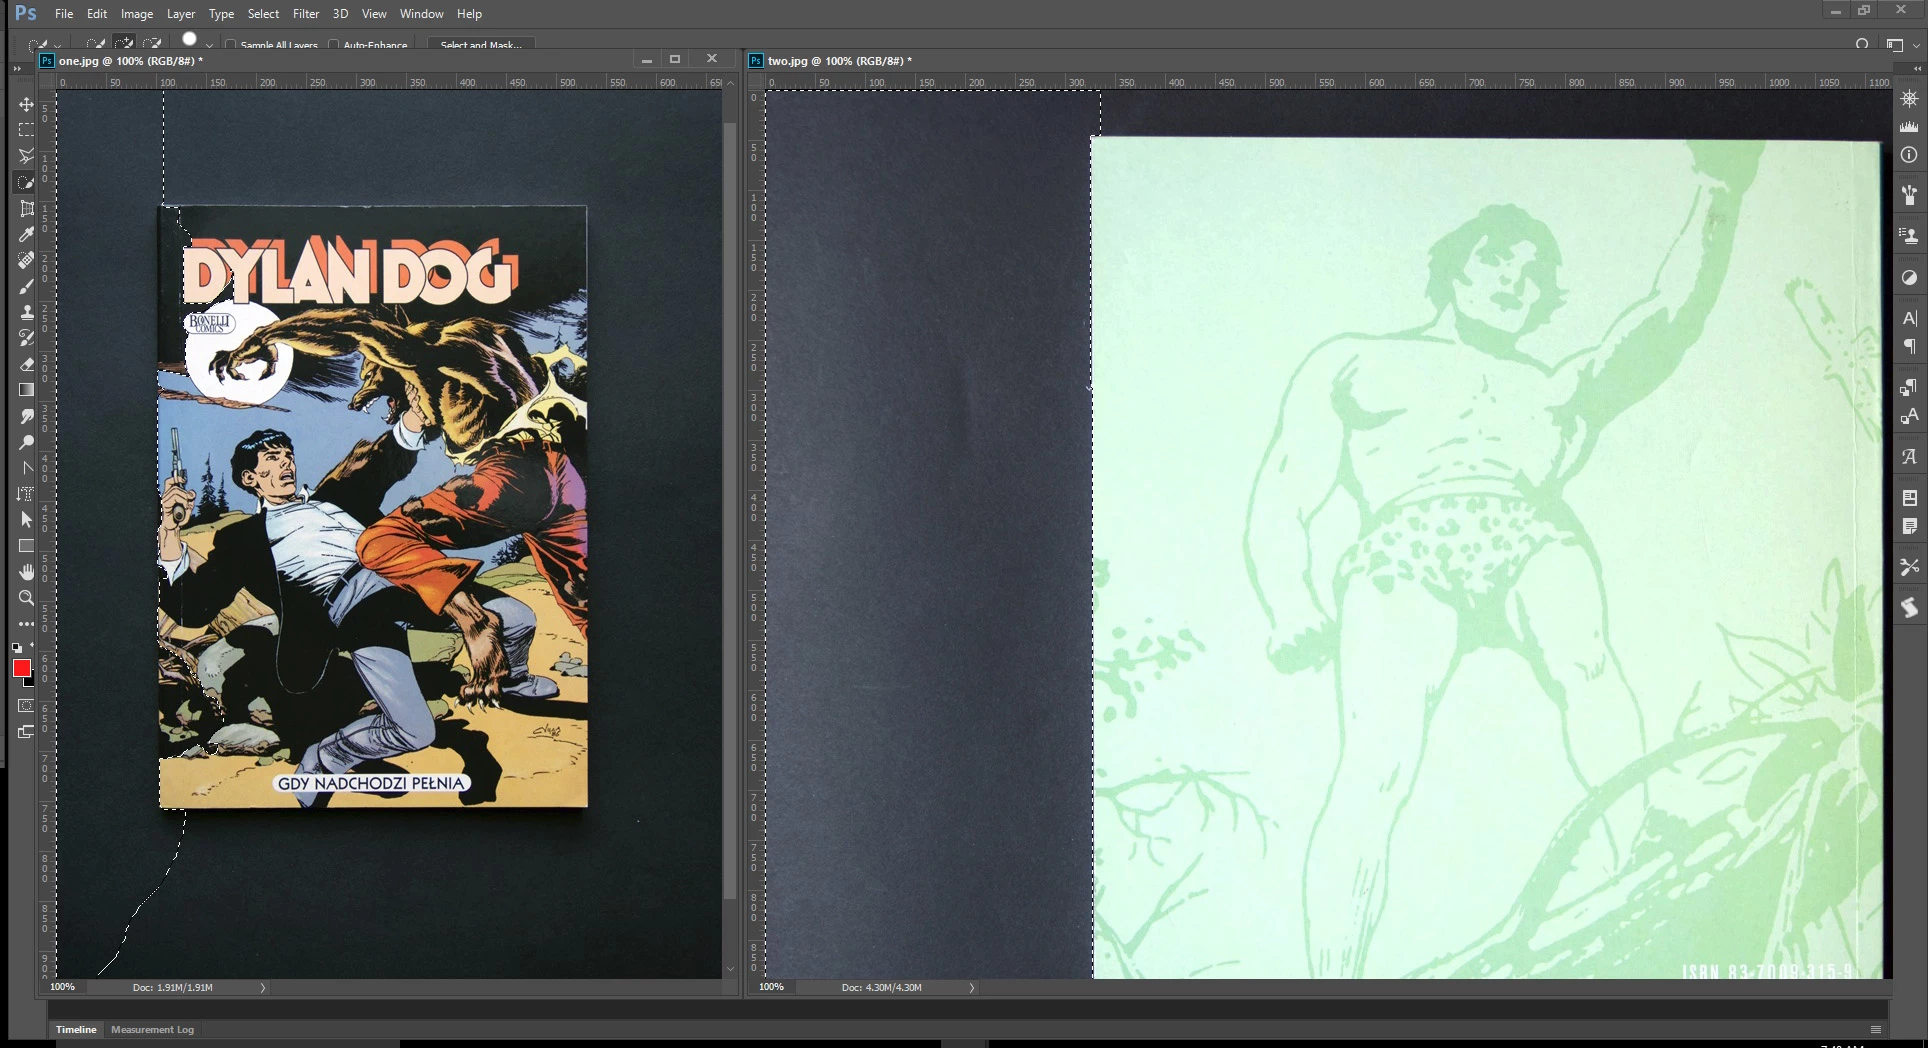The height and width of the screenshot is (1048, 1928).
Task: Choose Subtract from Selection mode
Action: coord(152,43)
